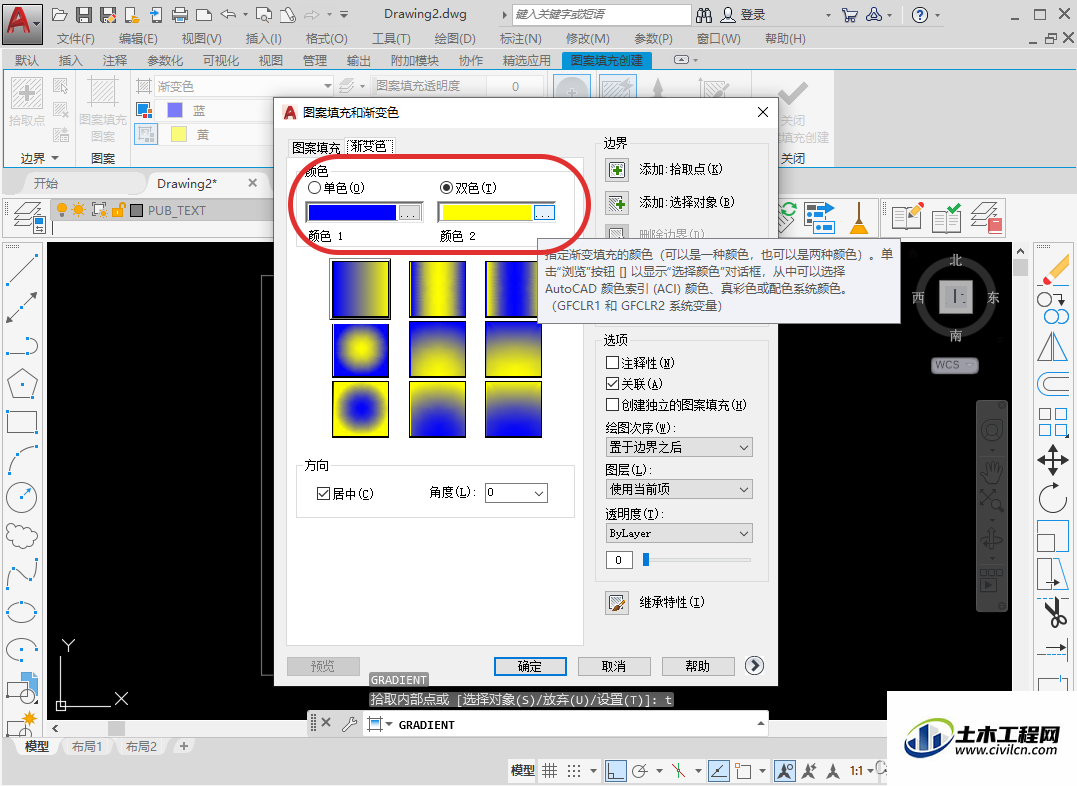The image size is (1077, 786).
Task: Switch to the Hatch tab in dialog
Action: click(x=316, y=147)
